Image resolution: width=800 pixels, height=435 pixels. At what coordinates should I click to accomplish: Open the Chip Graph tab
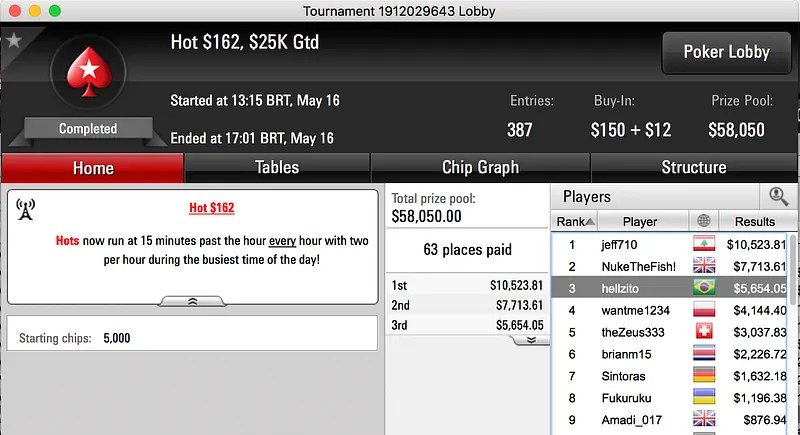[480, 167]
